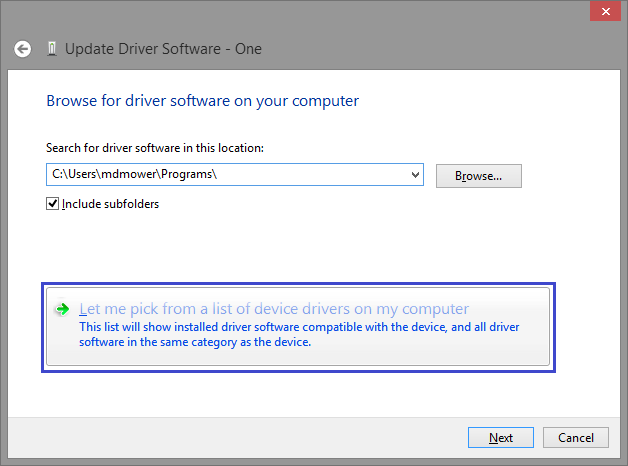Screen dimensions: 628x466
Task: Cancel the driver update wizard
Action: coord(576,438)
